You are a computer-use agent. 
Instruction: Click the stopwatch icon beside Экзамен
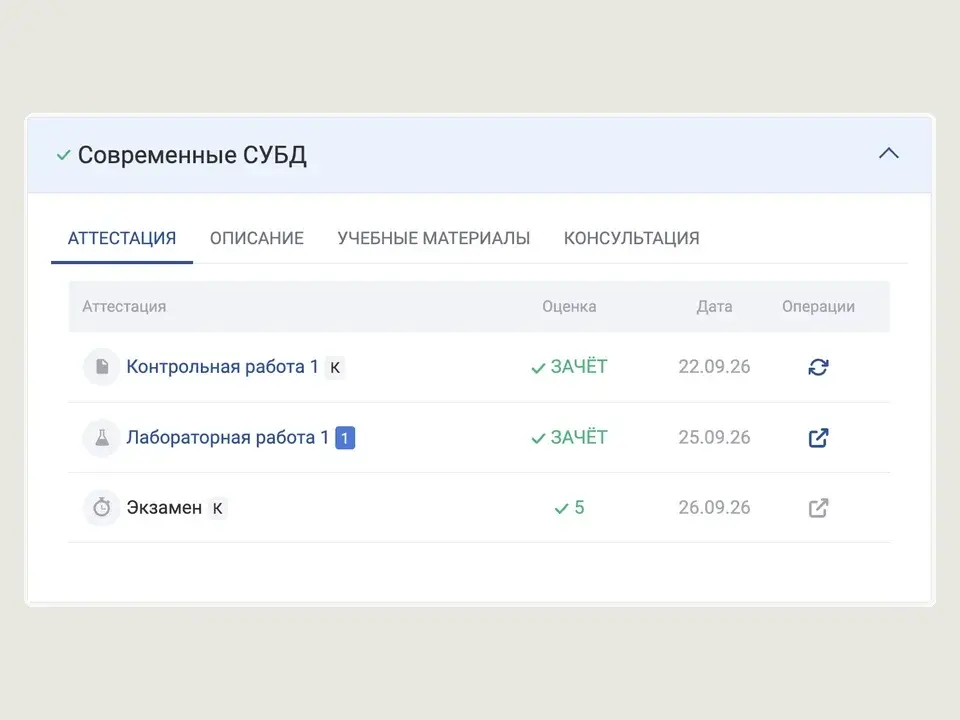[x=102, y=508]
